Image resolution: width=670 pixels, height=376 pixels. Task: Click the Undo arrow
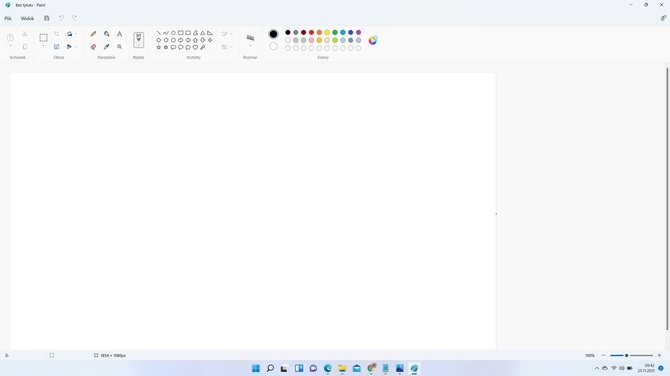(x=61, y=18)
